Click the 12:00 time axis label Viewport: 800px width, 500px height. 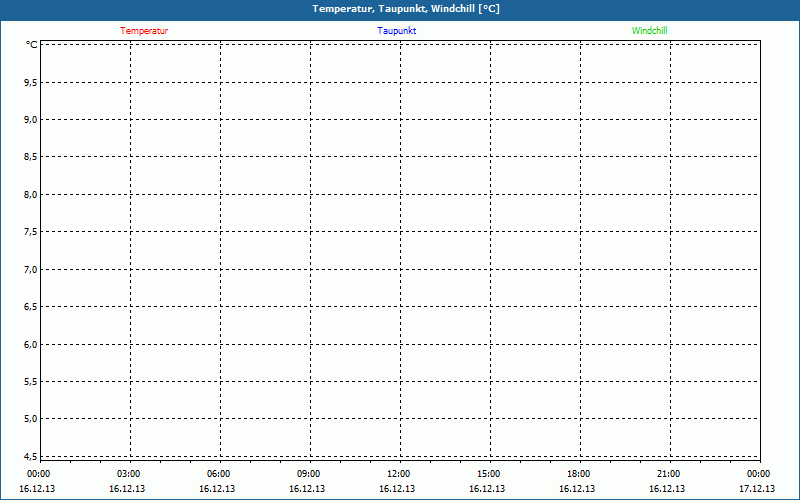coord(398,474)
